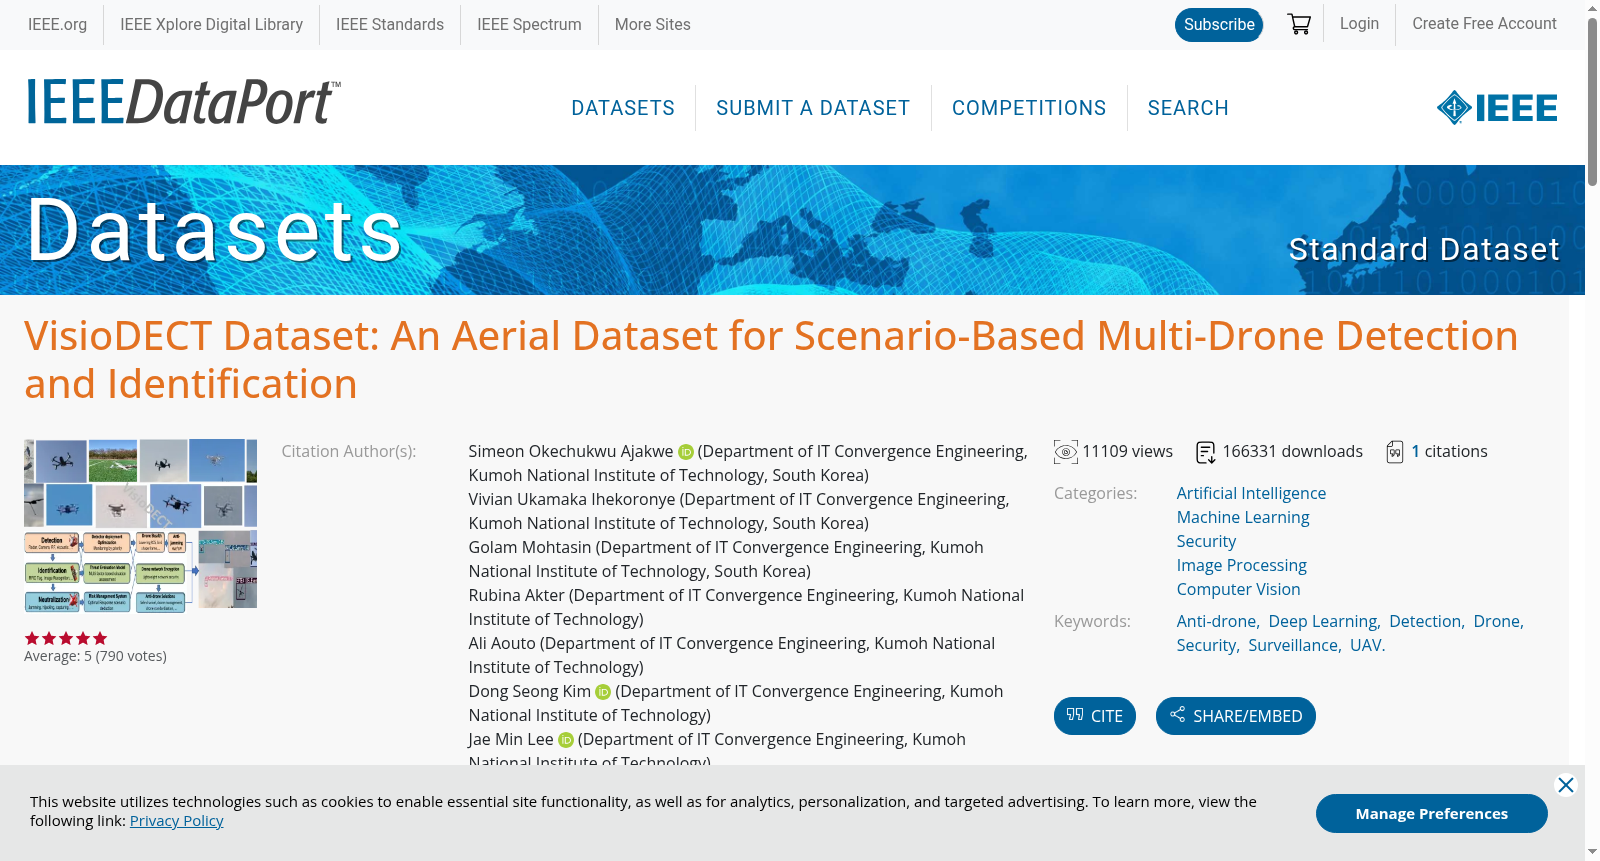Open the Artificial Intelligence category
The width and height of the screenshot is (1600, 861).
(1251, 493)
